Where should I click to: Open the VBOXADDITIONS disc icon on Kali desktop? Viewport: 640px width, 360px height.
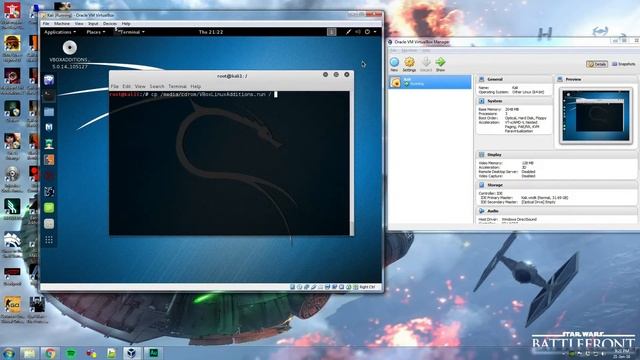tap(70, 48)
